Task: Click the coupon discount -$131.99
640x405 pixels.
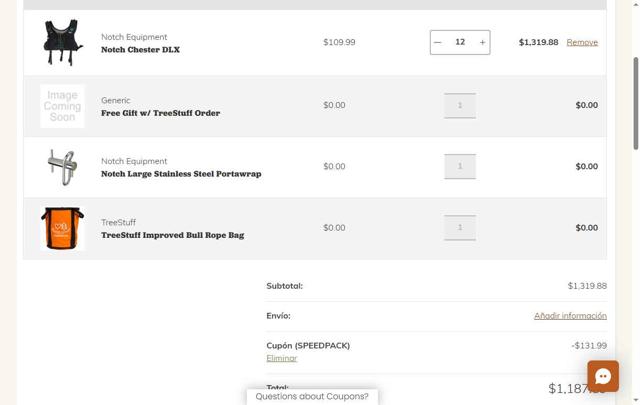Action: (x=589, y=345)
